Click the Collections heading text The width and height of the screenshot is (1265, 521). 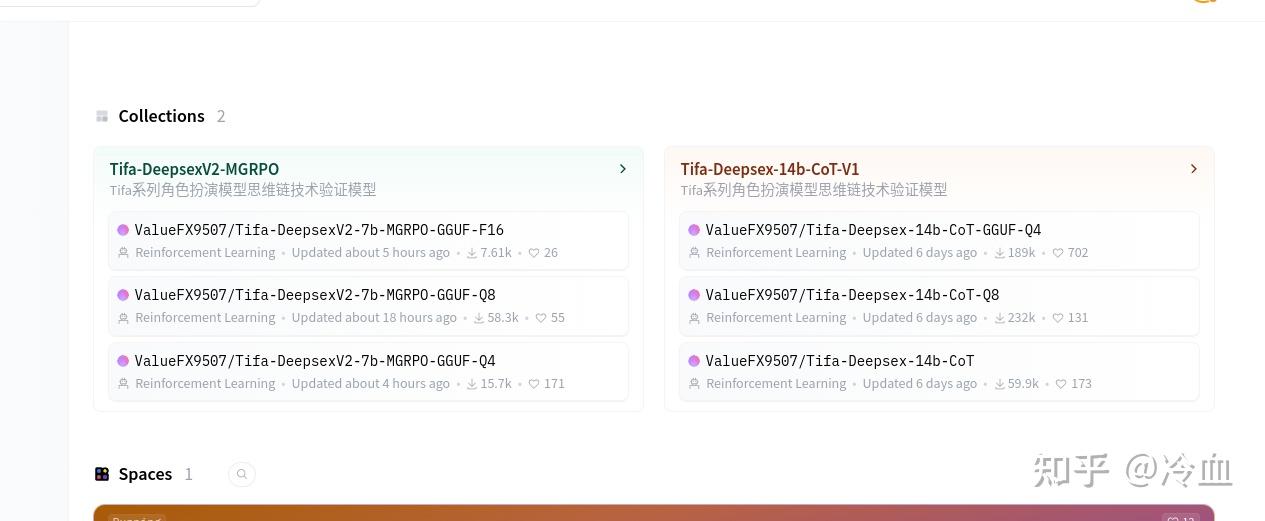point(161,116)
